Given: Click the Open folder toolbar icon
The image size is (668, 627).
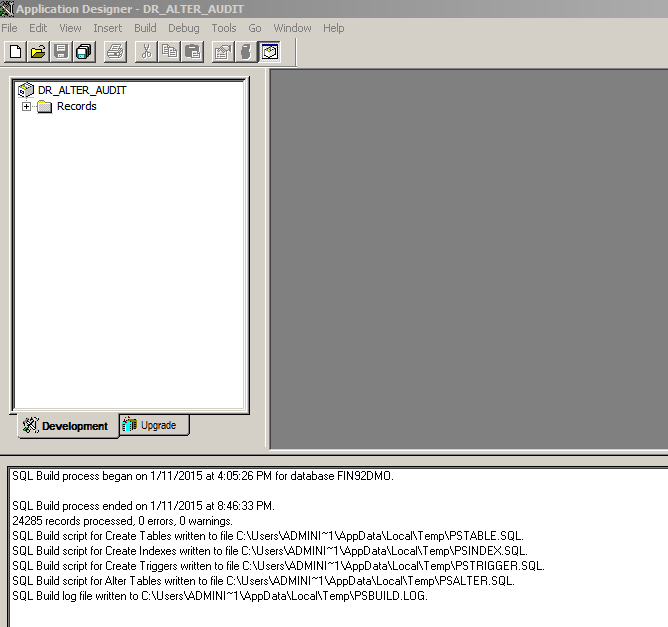Looking at the screenshot, I should [38, 52].
